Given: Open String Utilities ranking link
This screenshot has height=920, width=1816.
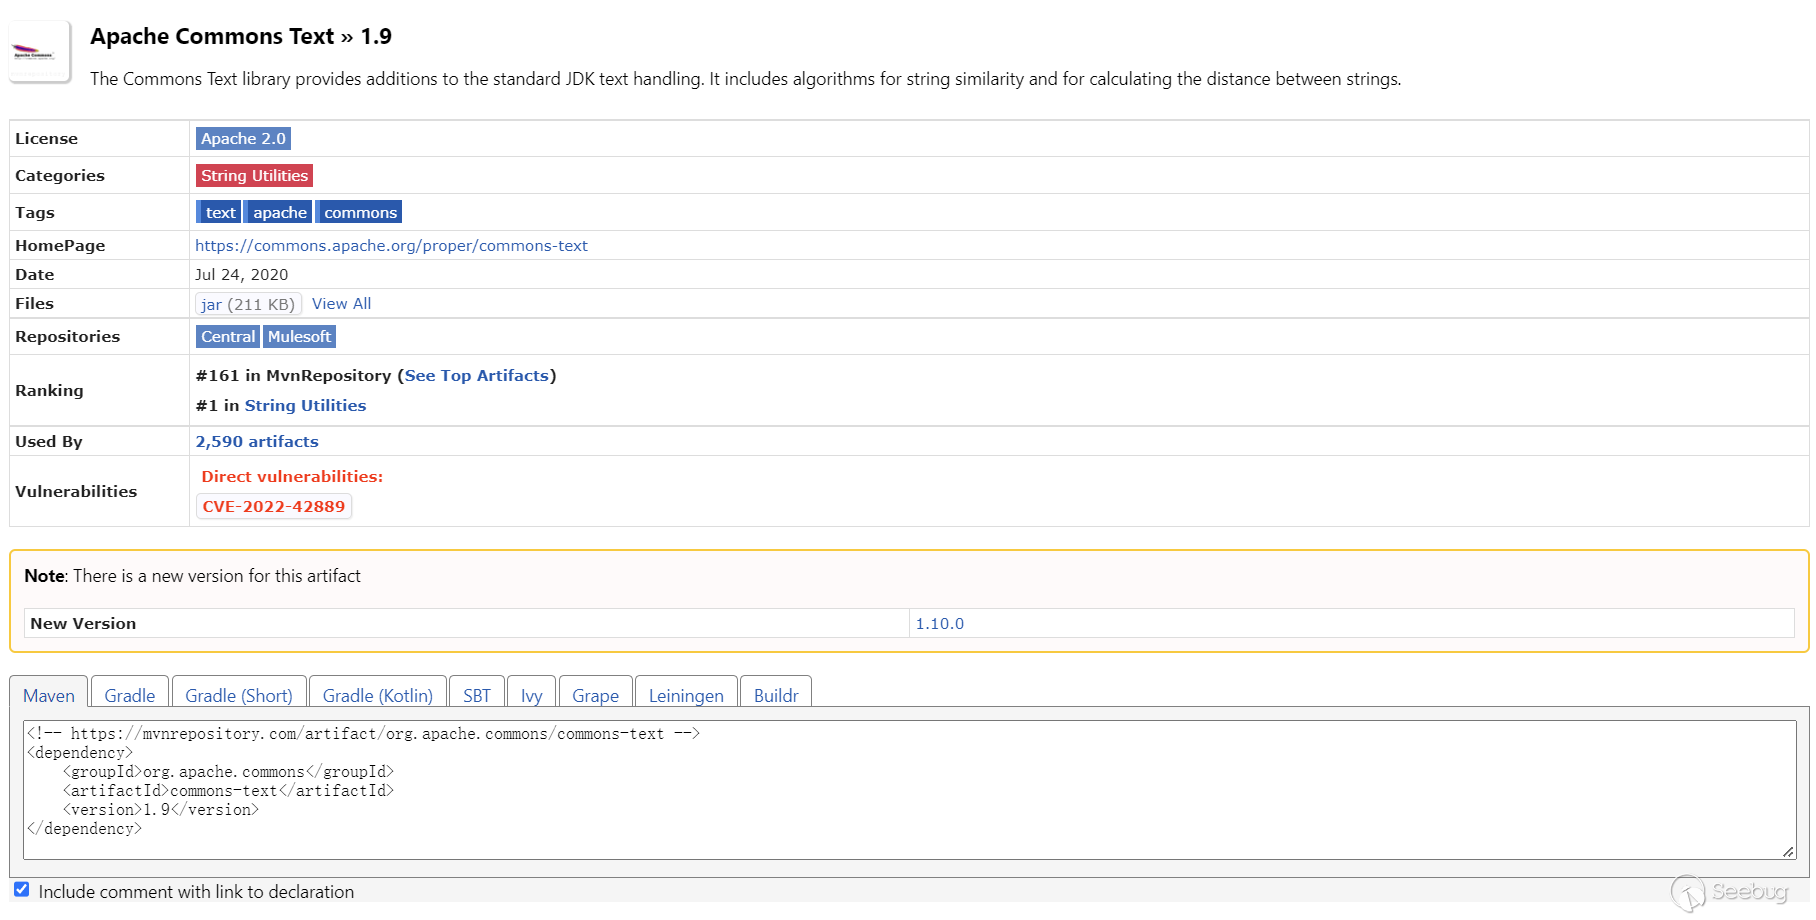Looking at the screenshot, I should (x=305, y=406).
